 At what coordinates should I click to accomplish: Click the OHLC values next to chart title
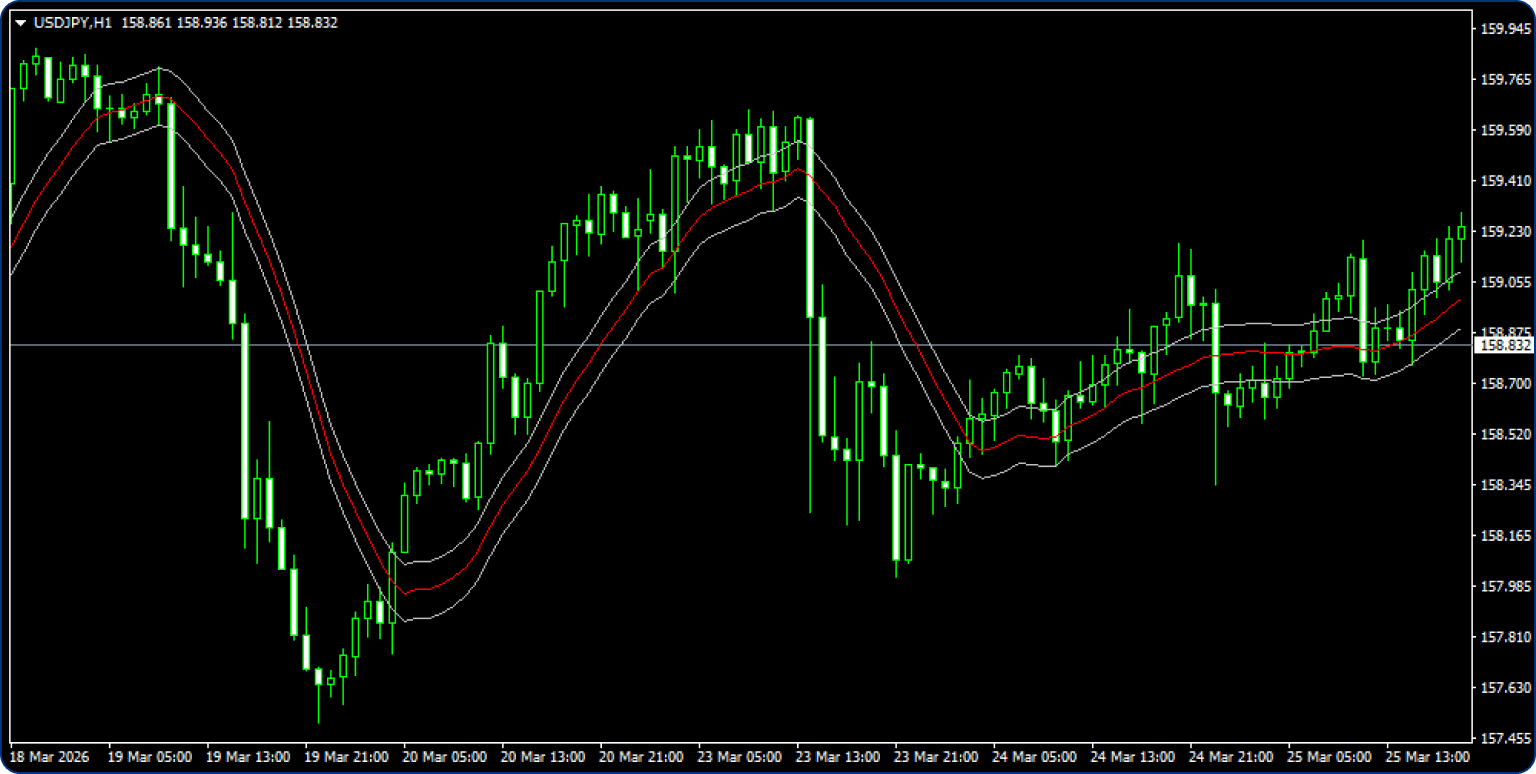[229, 23]
